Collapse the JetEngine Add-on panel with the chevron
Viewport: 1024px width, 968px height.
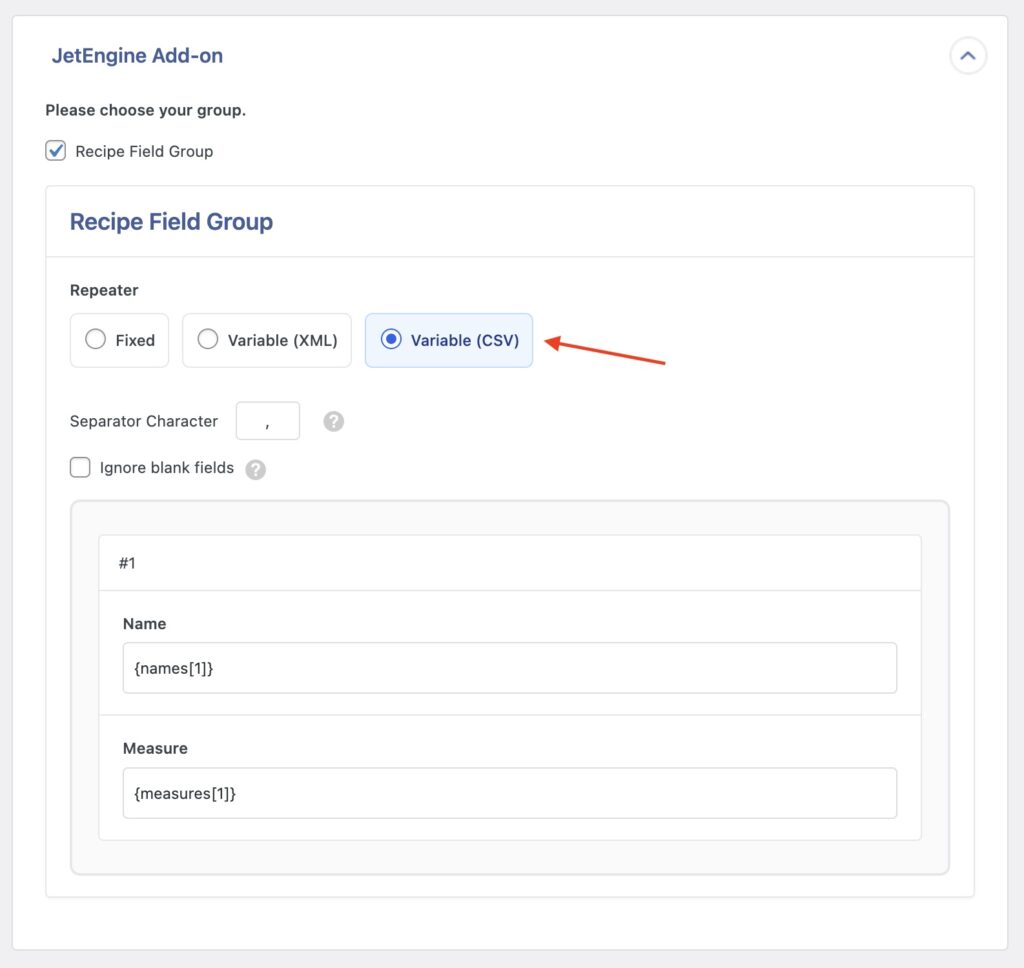tap(967, 56)
